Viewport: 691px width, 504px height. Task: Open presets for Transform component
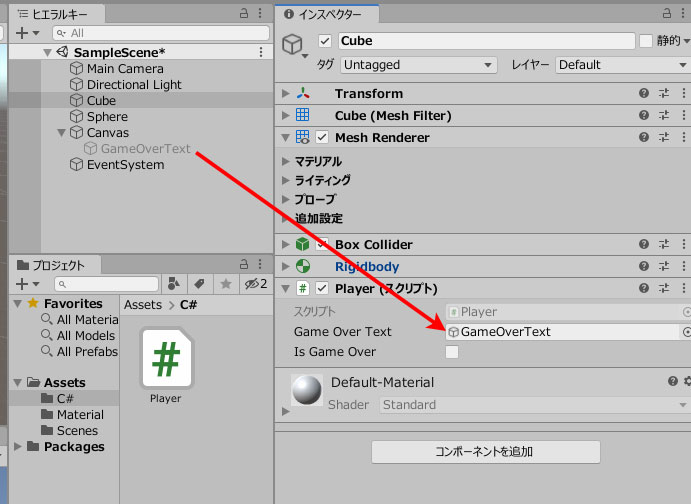pos(664,93)
